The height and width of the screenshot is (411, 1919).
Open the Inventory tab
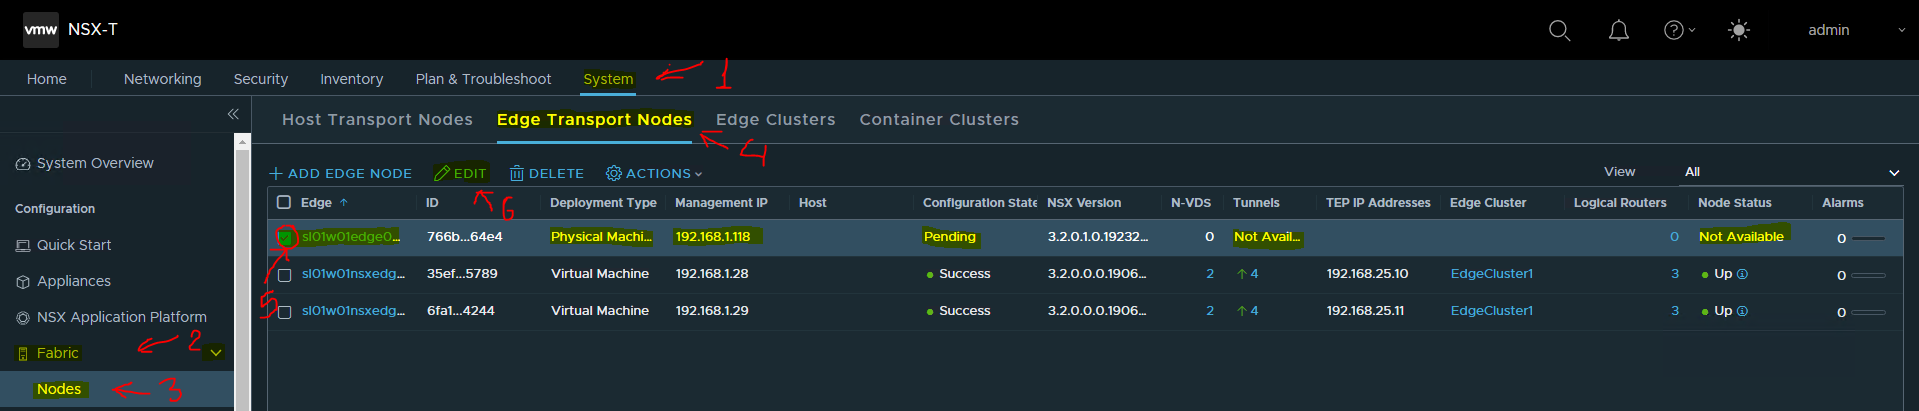(x=351, y=79)
